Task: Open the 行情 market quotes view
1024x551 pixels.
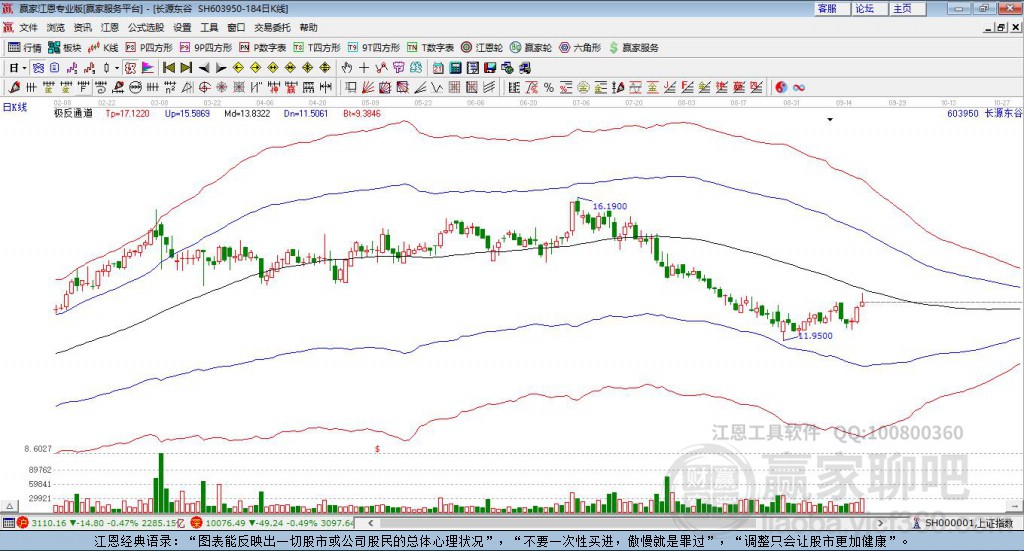Action: 25,48
